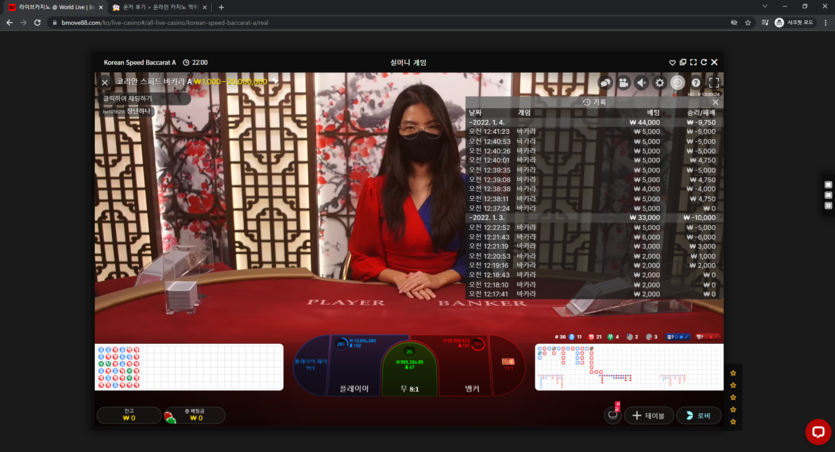The height and width of the screenshot is (452, 835).
Task: Click the tip chip icon beside 테이블
Action: 613,415
